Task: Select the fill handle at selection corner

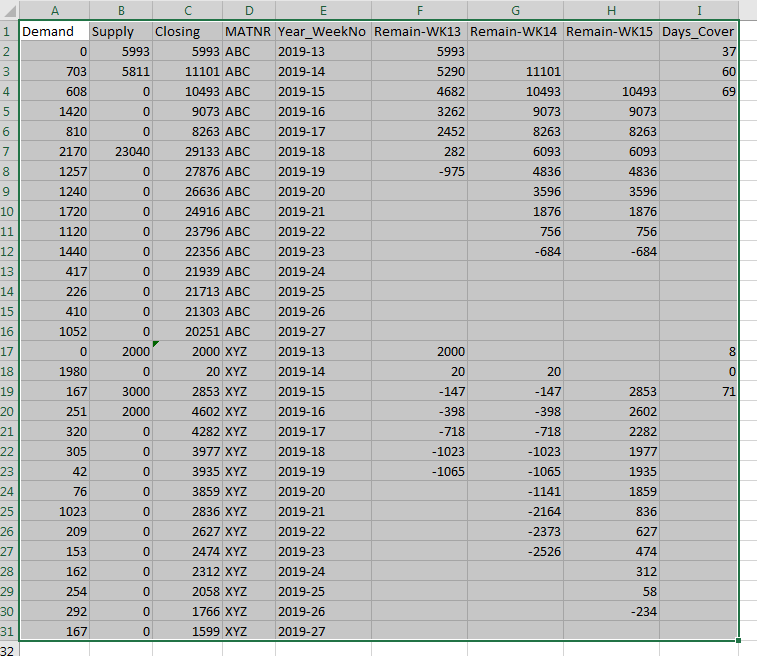Action: 739,641
